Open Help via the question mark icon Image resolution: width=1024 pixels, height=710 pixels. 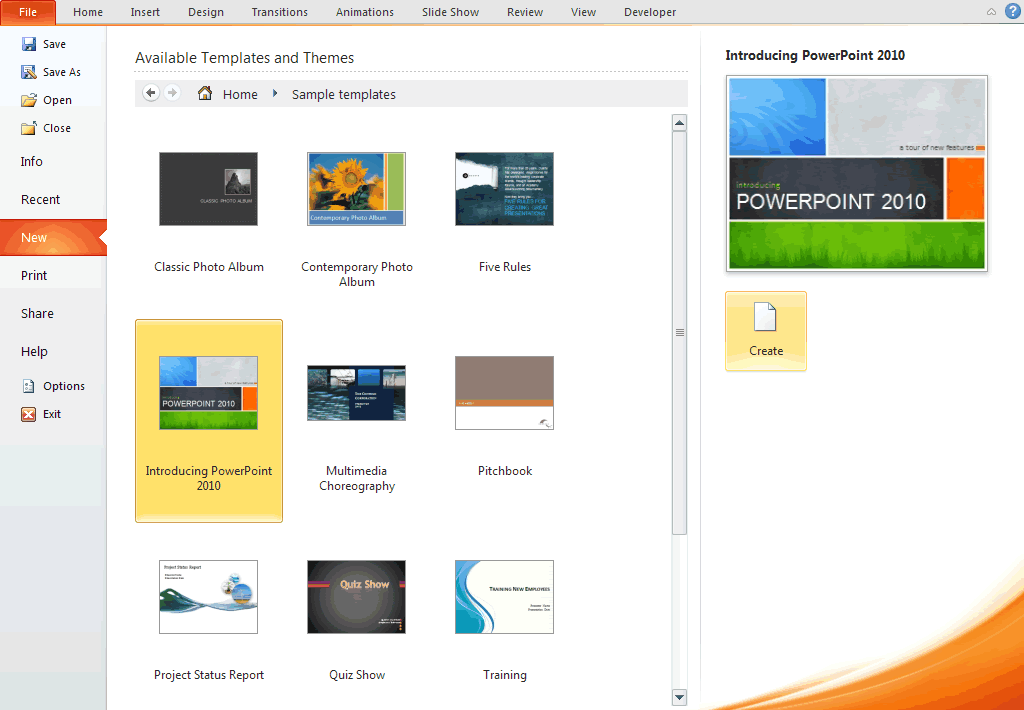point(1012,12)
